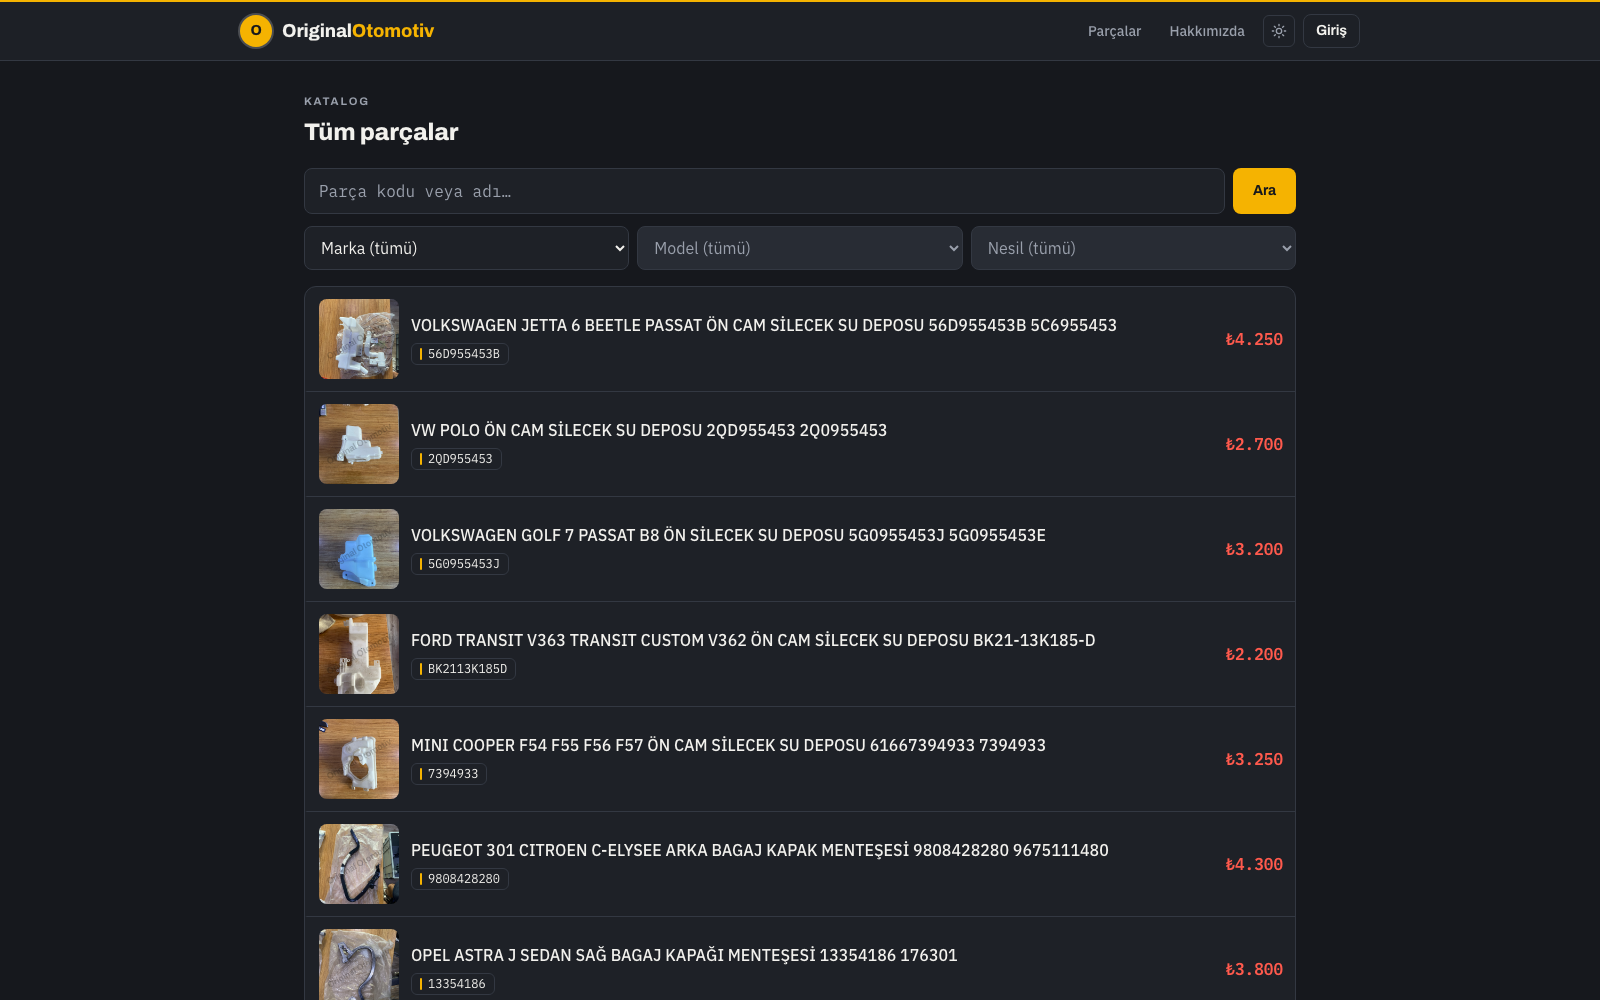Open the Mini Cooper F54 thumbnail
The width and height of the screenshot is (1600, 1000).
pos(359,759)
